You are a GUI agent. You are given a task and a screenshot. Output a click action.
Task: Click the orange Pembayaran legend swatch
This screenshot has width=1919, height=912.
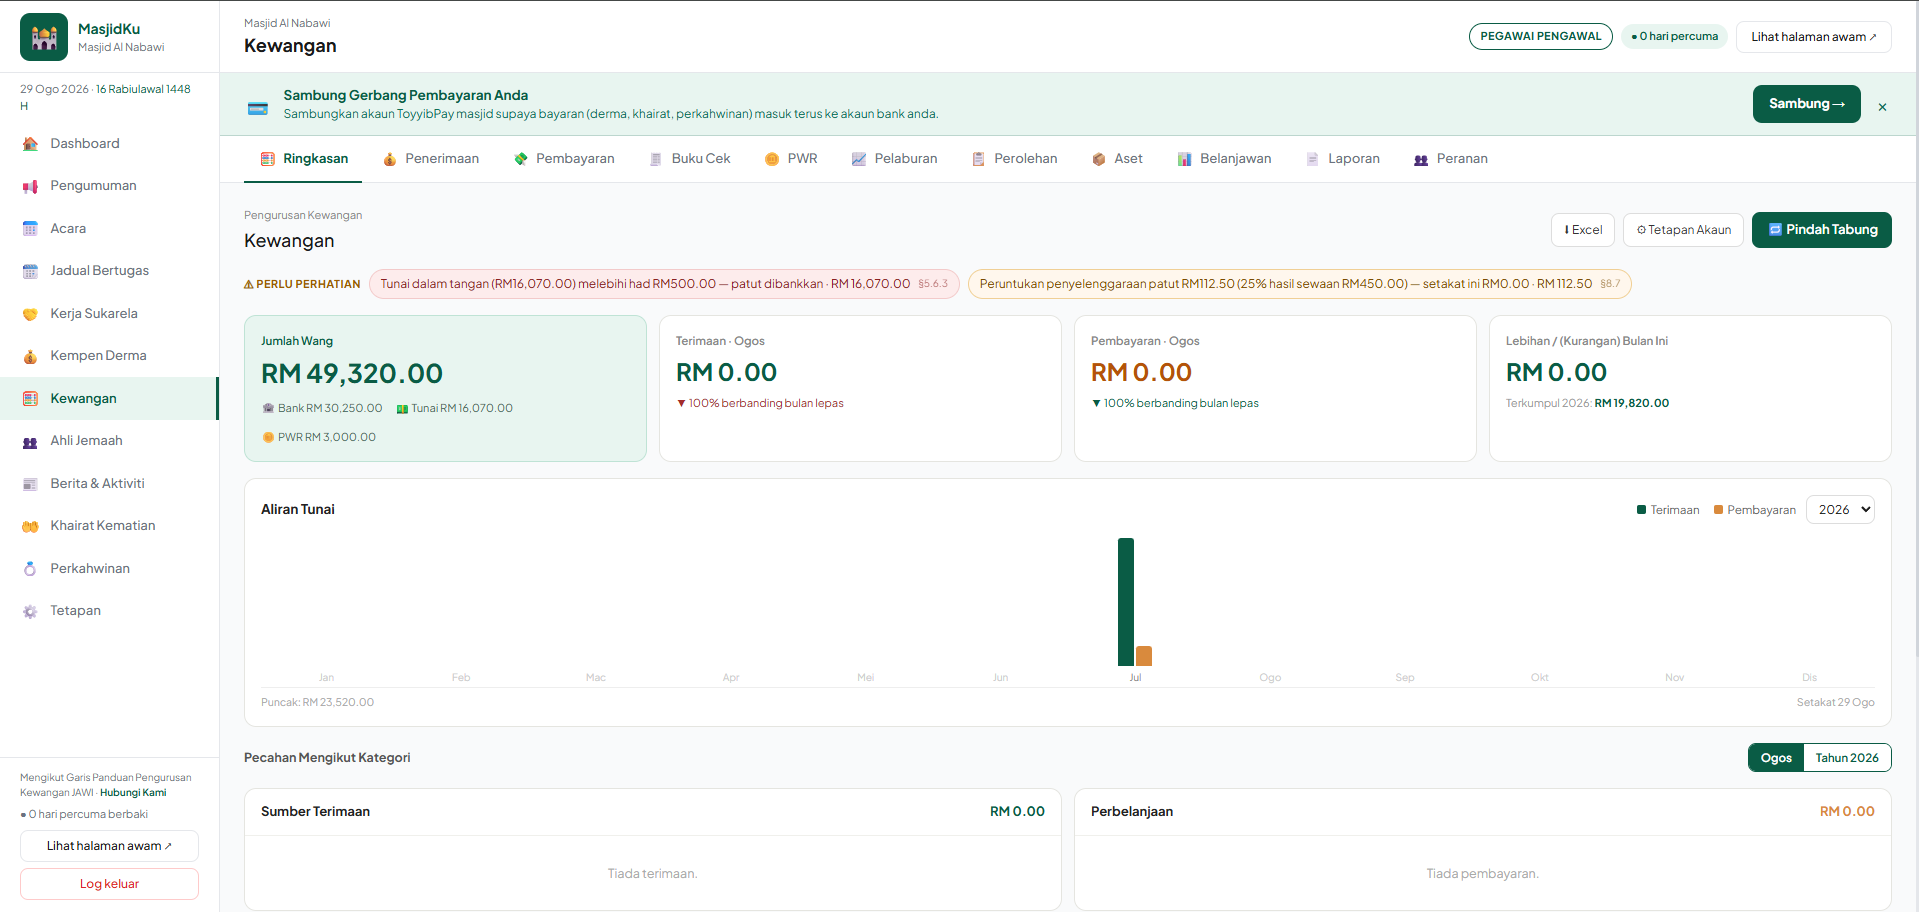point(1718,510)
